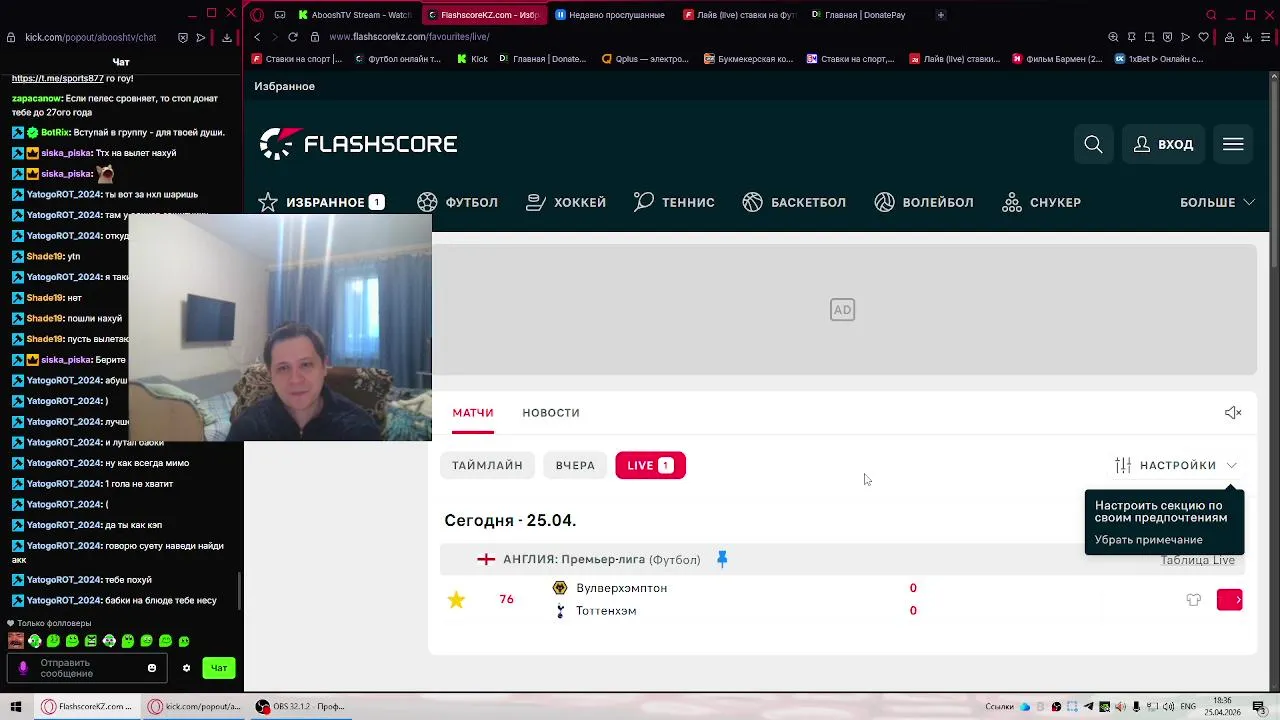Image resolution: width=1280 pixels, height=720 pixels.
Task: Open the АНГЛИЯ: Премьер-лига league link
Action: (x=574, y=559)
